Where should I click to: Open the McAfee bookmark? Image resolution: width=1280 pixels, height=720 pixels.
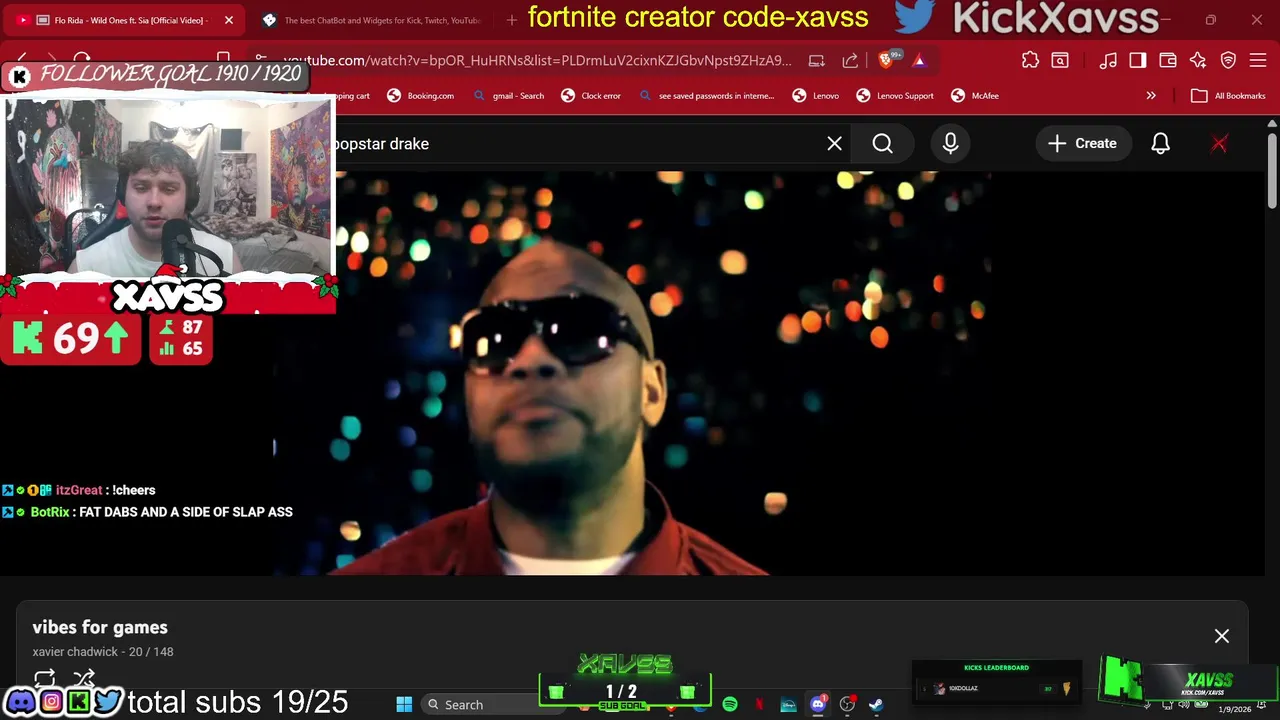tap(975, 96)
